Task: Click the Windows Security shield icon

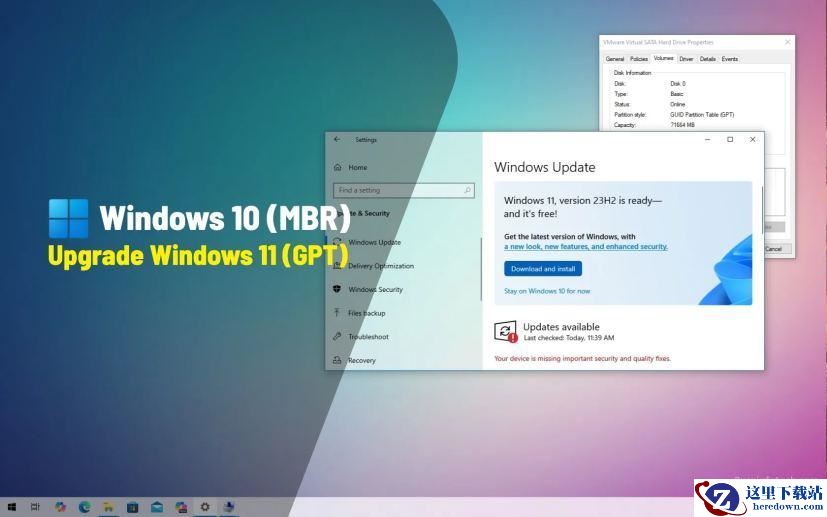Action: coord(337,289)
